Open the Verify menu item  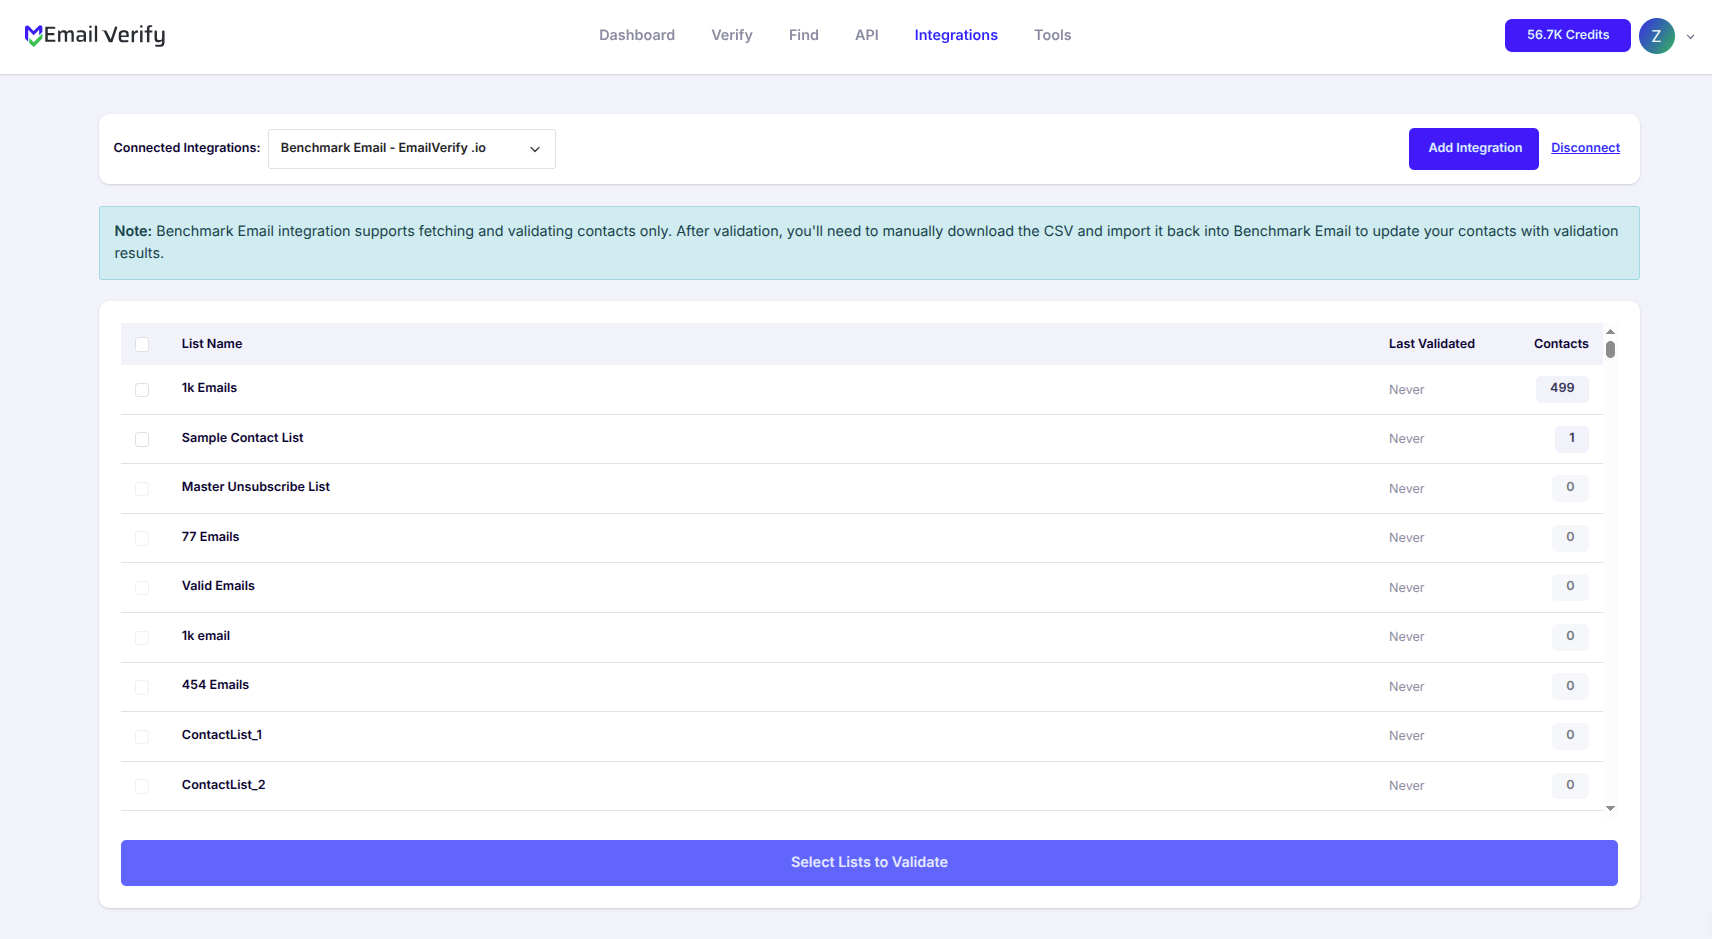pos(732,35)
